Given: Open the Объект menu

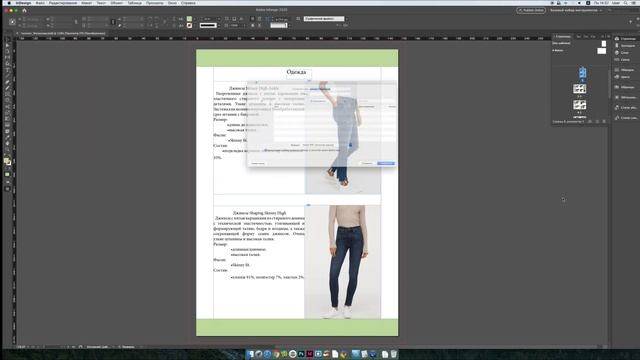Looking at the screenshot, I should coord(116,3).
